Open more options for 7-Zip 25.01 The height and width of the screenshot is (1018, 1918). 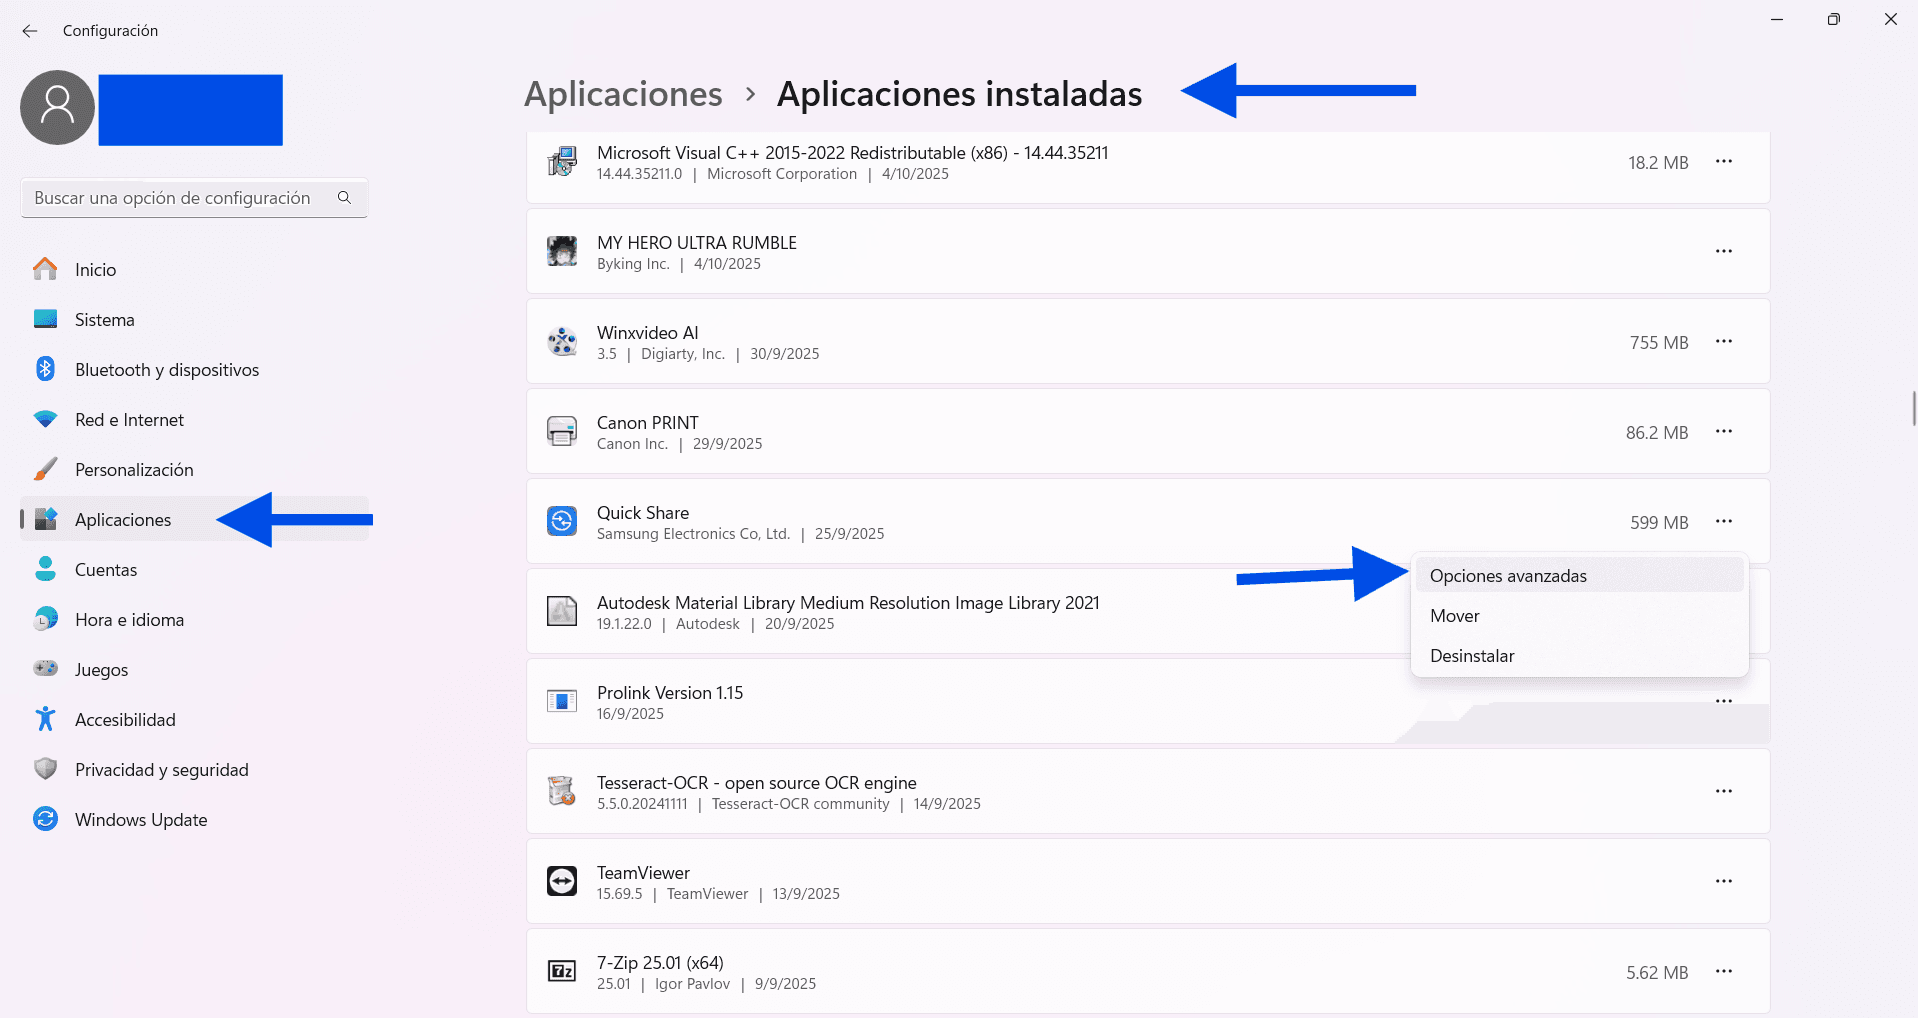[1724, 971]
